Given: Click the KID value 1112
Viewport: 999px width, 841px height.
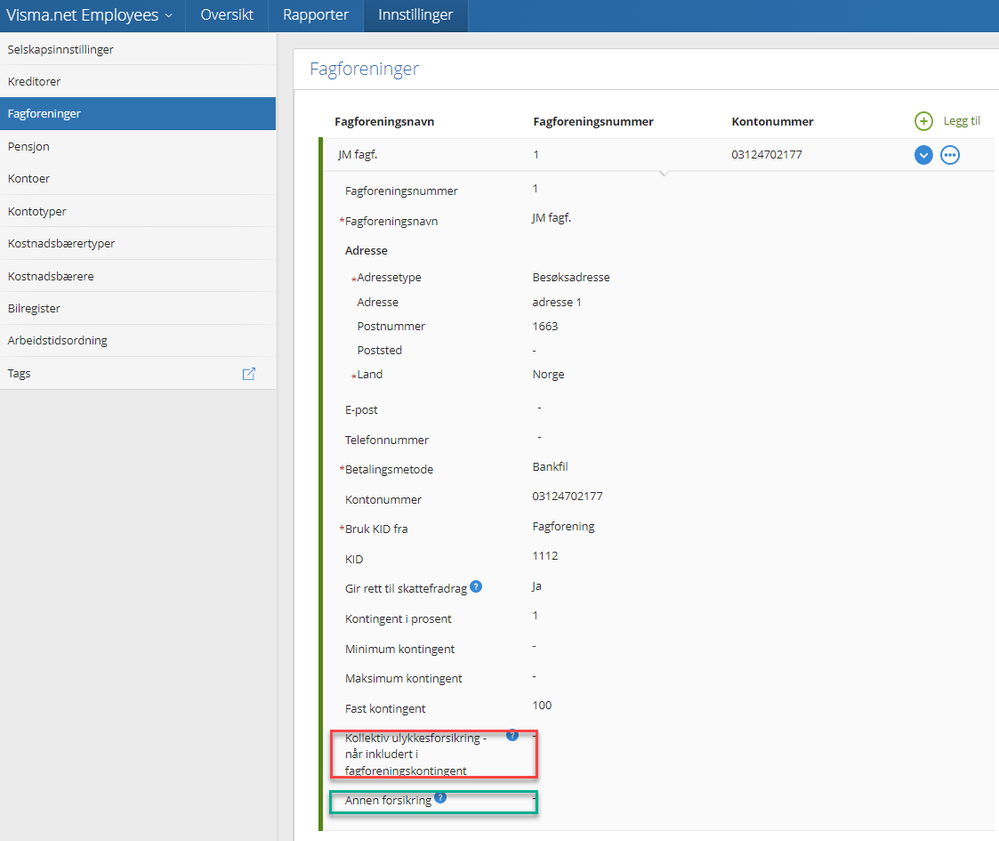Looking at the screenshot, I should [545, 556].
